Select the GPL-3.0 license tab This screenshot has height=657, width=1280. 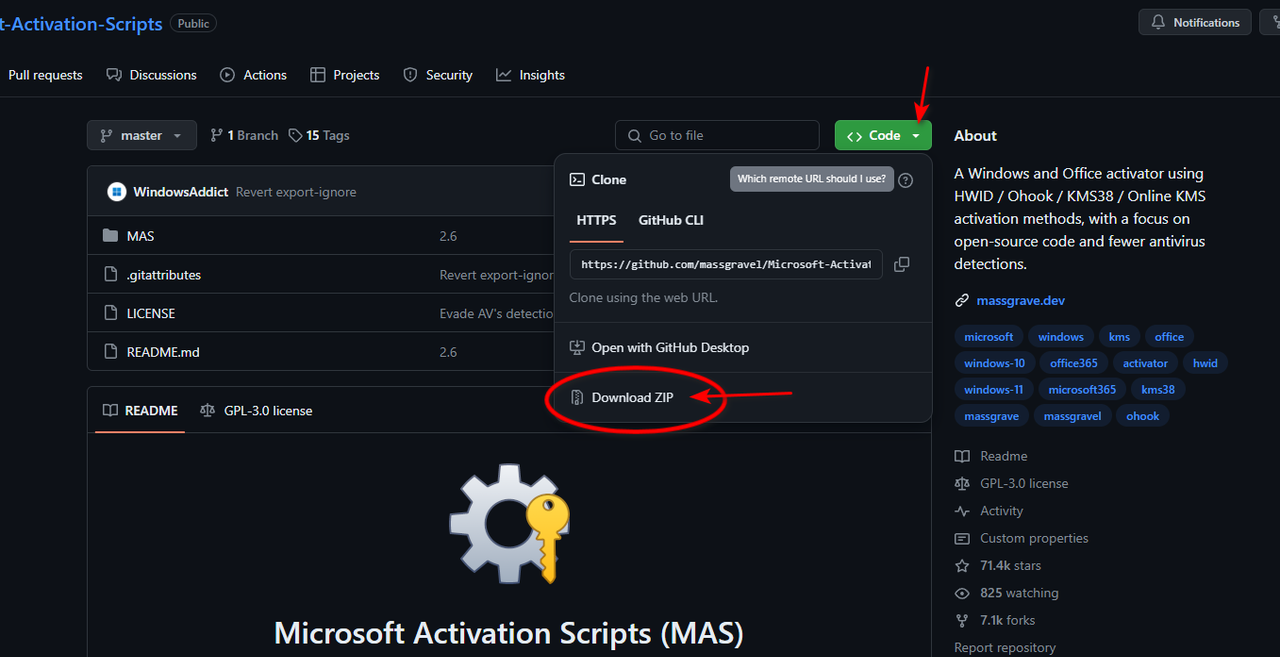(x=256, y=411)
